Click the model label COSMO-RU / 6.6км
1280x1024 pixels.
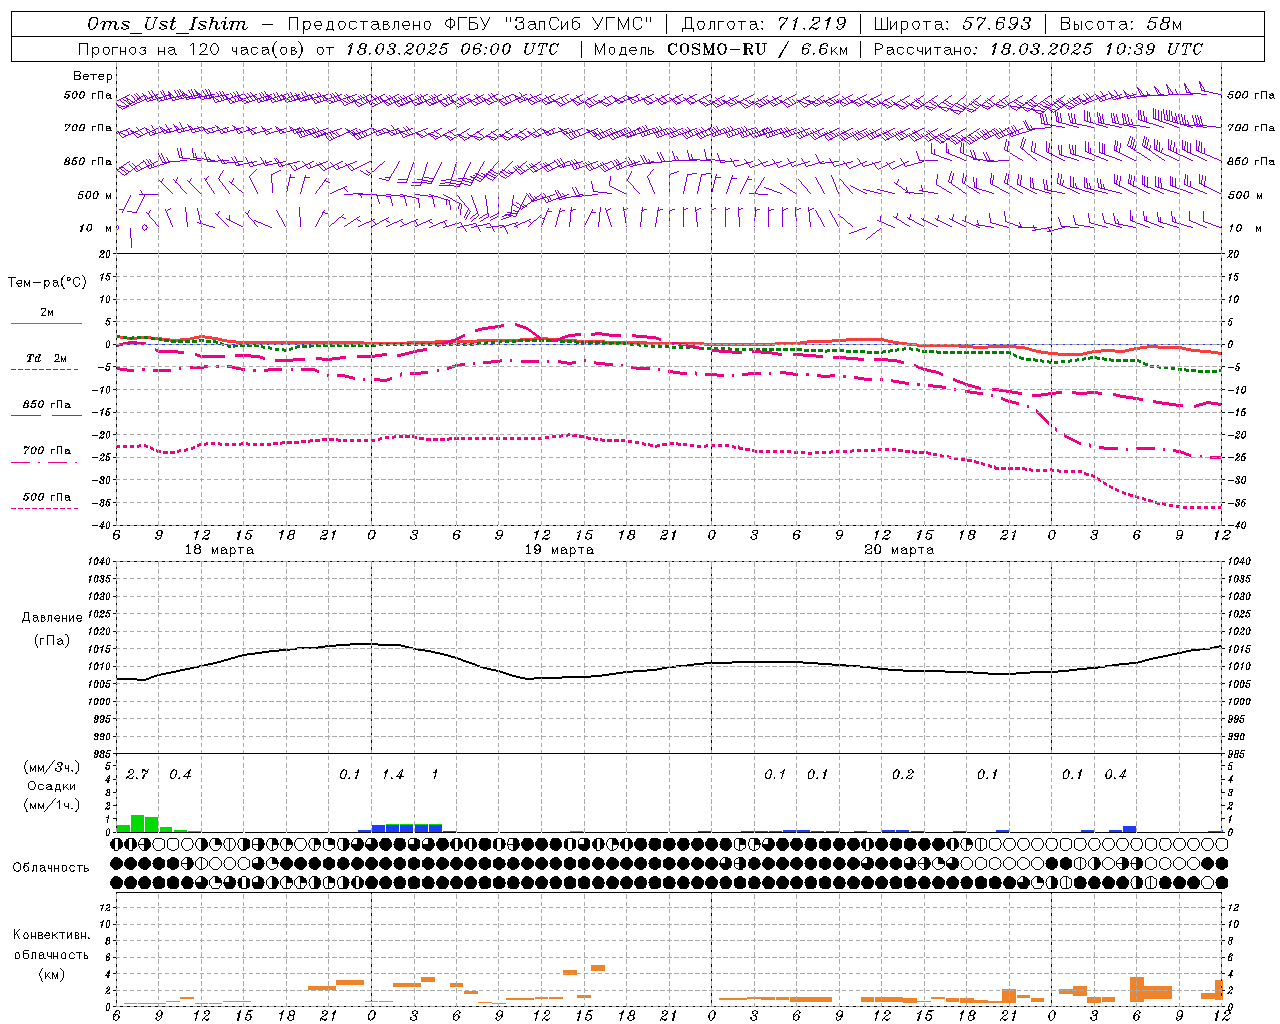(x=757, y=49)
